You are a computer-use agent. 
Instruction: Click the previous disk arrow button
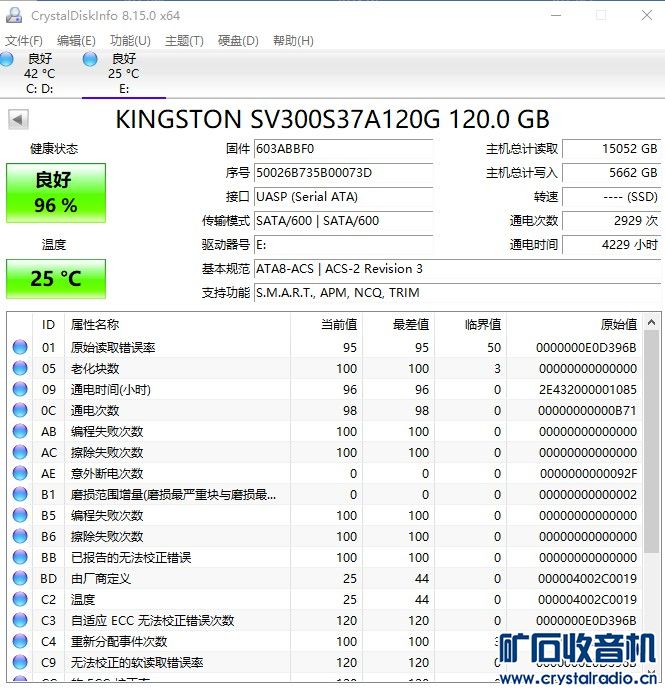pos(18,119)
